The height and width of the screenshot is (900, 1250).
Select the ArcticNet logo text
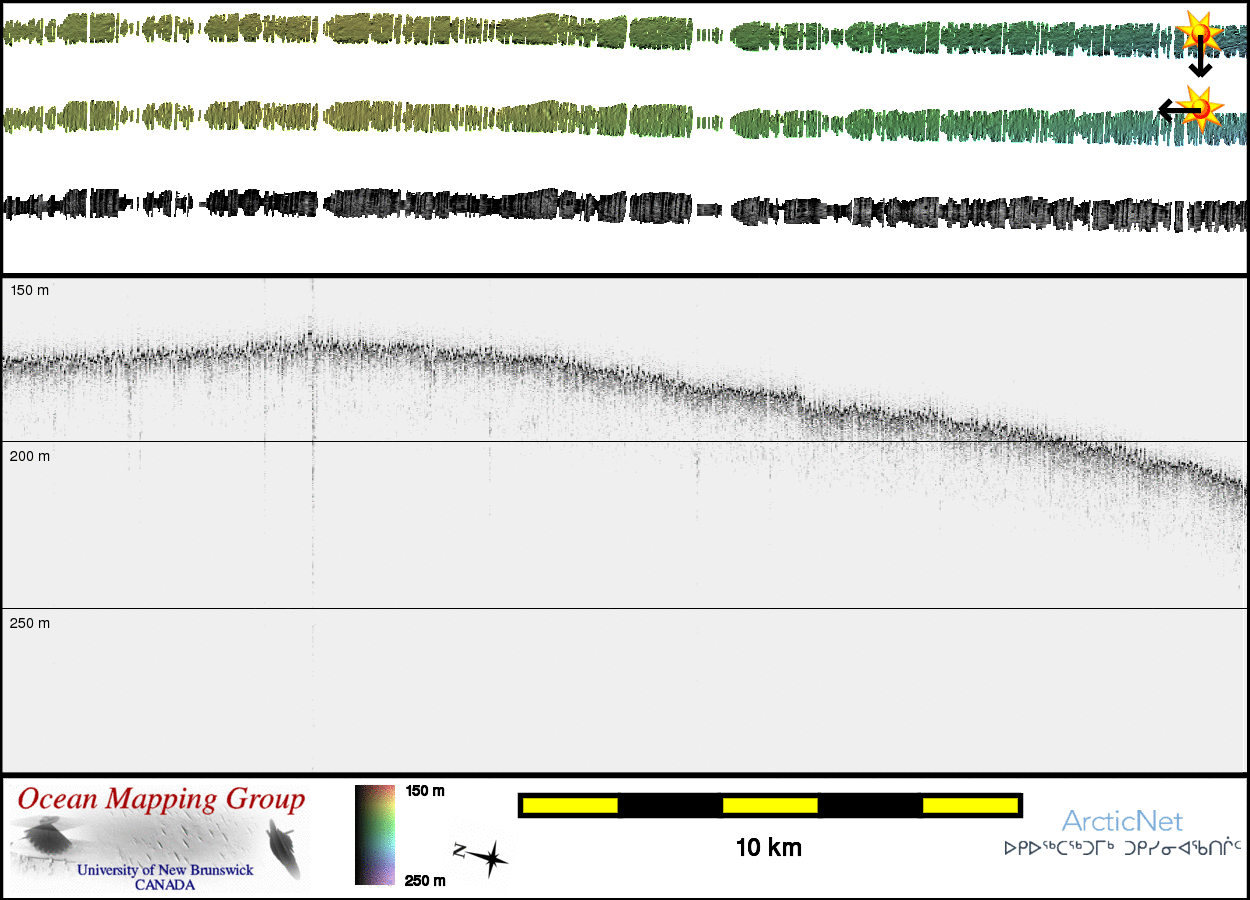pyautogui.click(x=1122, y=822)
